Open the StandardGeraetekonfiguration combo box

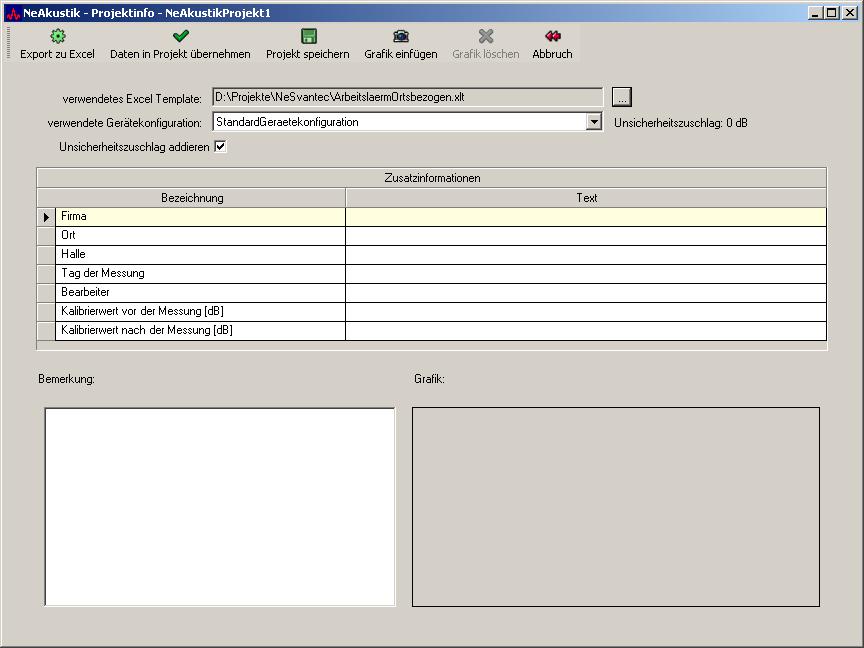coord(399,122)
